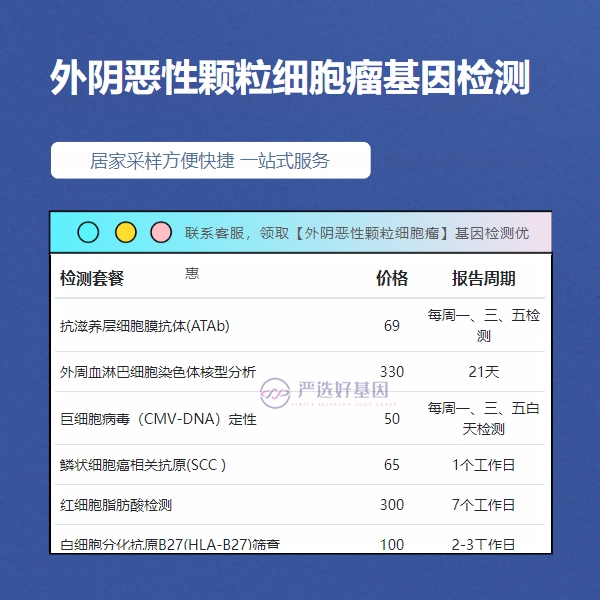Image resolution: width=600 pixels, height=600 pixels.
Task: Click the title 外阴恶性颗粒细胞瘤基因检测
Action: (290, 77)
